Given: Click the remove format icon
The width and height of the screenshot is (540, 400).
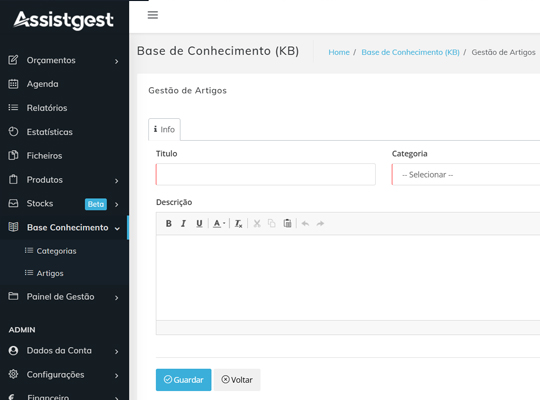Looking at the screenshot, I should pyautogui.click(x=238, y=223).
